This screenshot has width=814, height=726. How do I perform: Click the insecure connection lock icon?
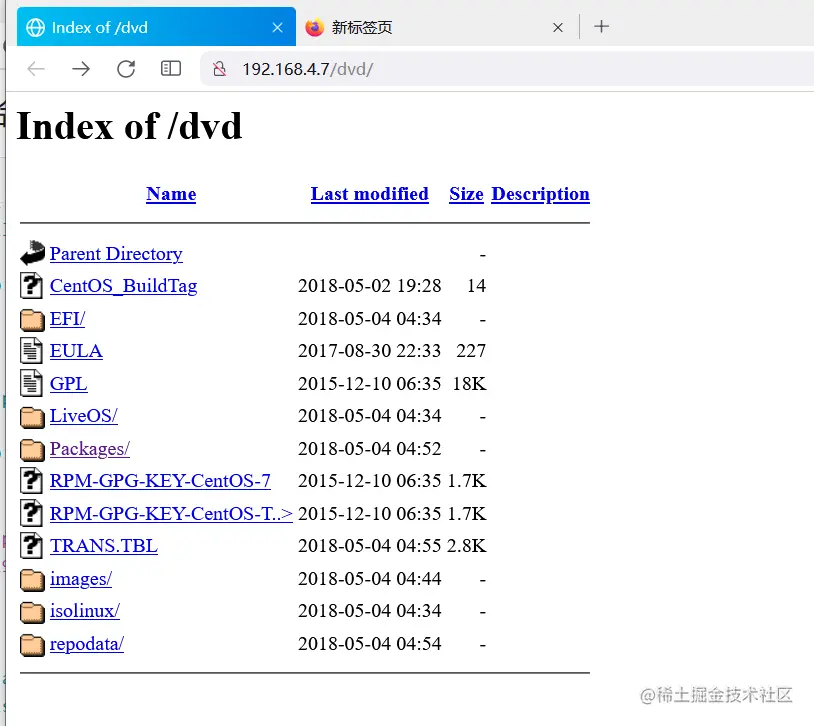220,69
